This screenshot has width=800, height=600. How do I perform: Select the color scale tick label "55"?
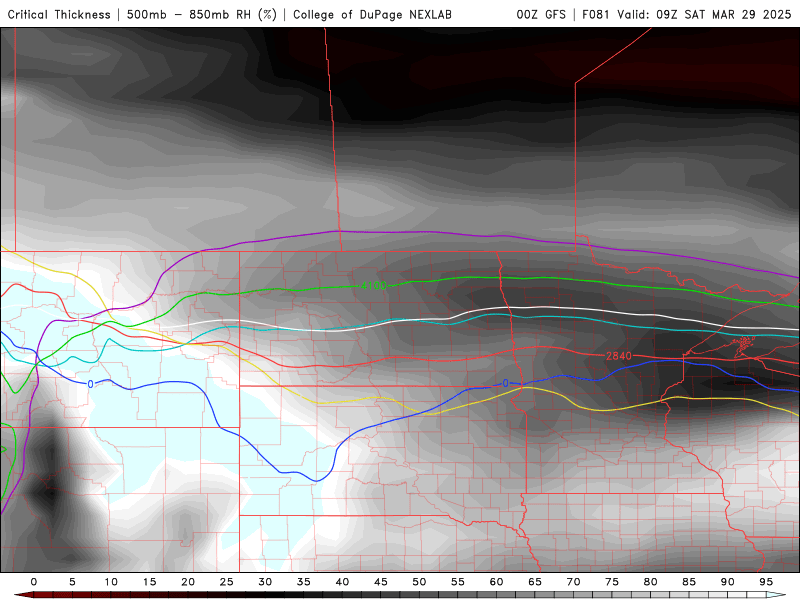click(458, 582)
